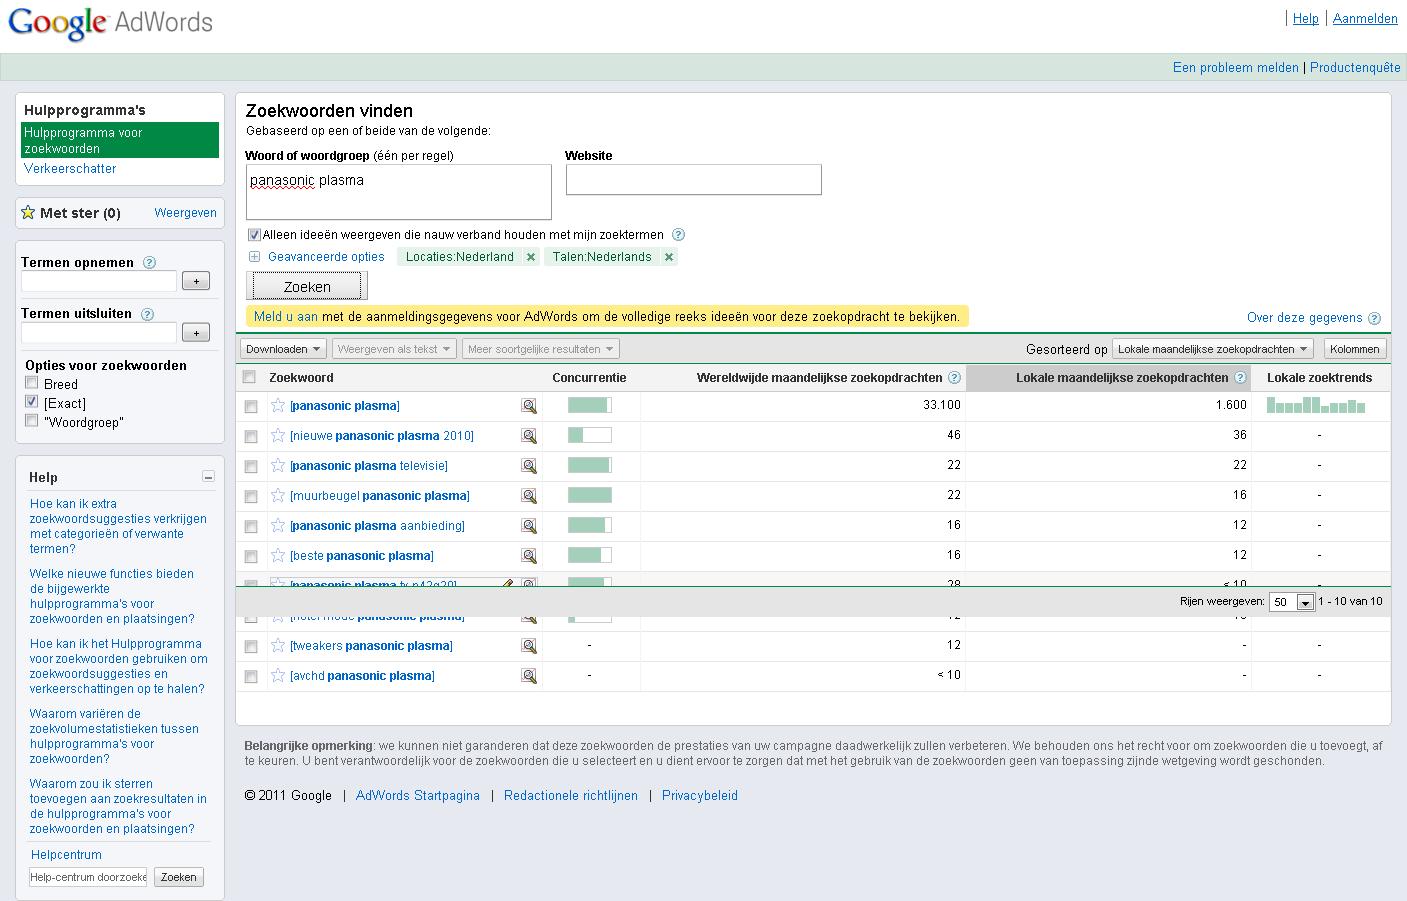This screenshot has height=901, width=1407.
Task: Open magnifier insights for [avchd panasonic plasma]
Action: click(x=529, y=676)
